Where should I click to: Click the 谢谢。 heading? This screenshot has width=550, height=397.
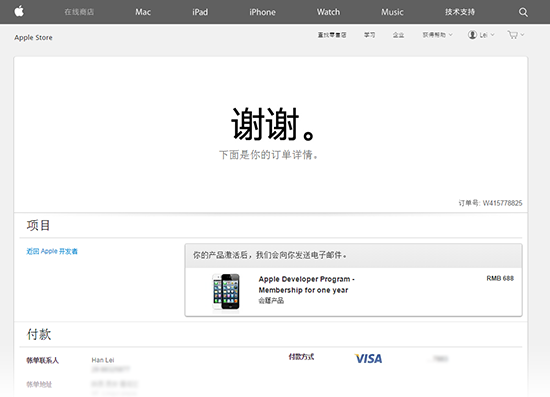[x=272, y=124]
